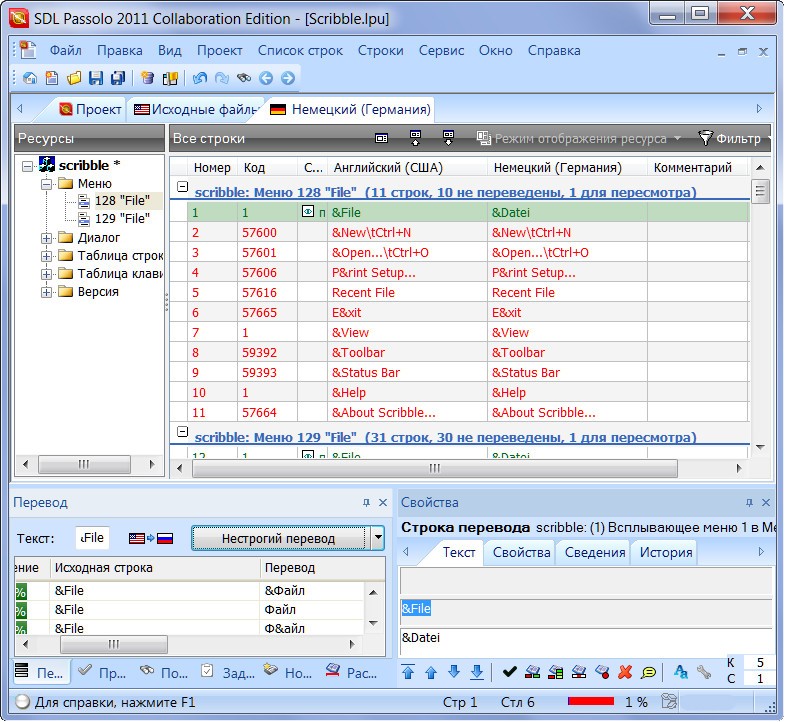785x722 pixels.
Task: Click the save all double-diskette icon
Action: [x=118, y=78]
